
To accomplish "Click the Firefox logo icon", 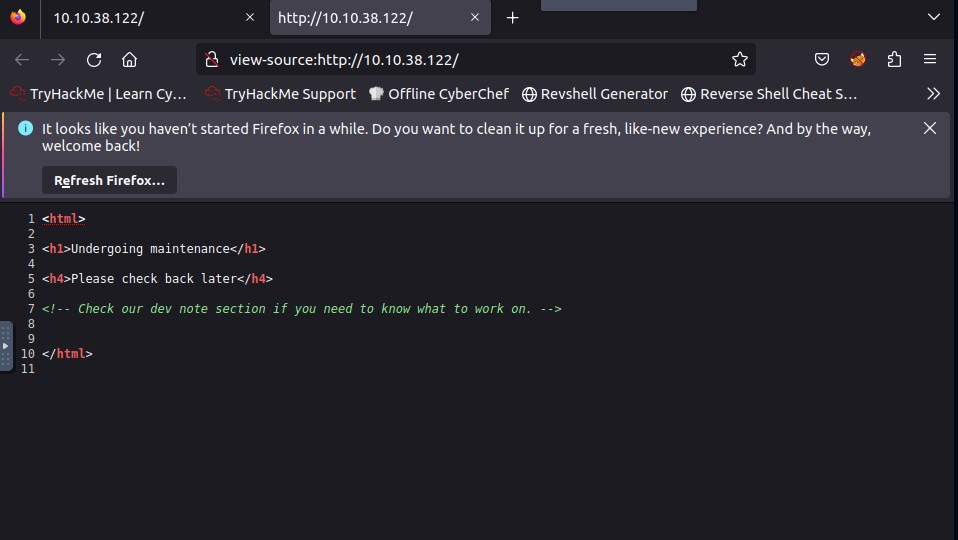I will 18,17.
